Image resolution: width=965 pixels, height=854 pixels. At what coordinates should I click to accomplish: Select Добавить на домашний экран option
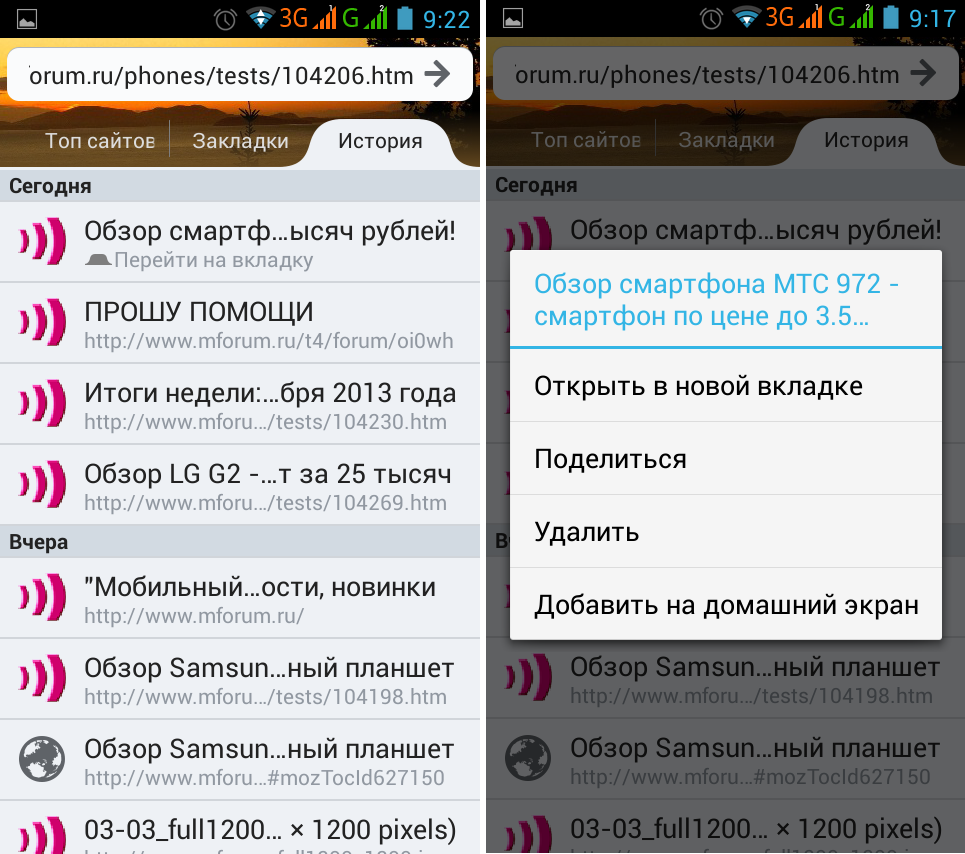pos(725,605)
